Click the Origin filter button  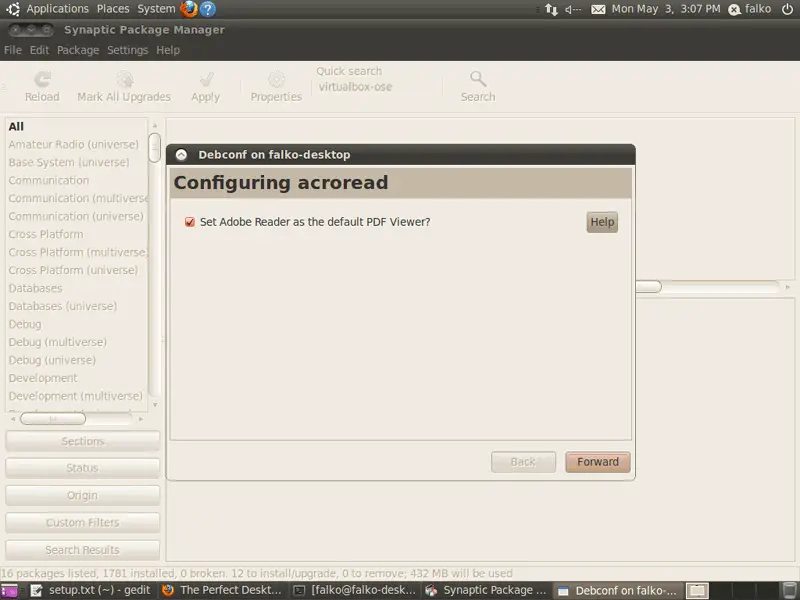pyautogui.click(x=83, y=495)
